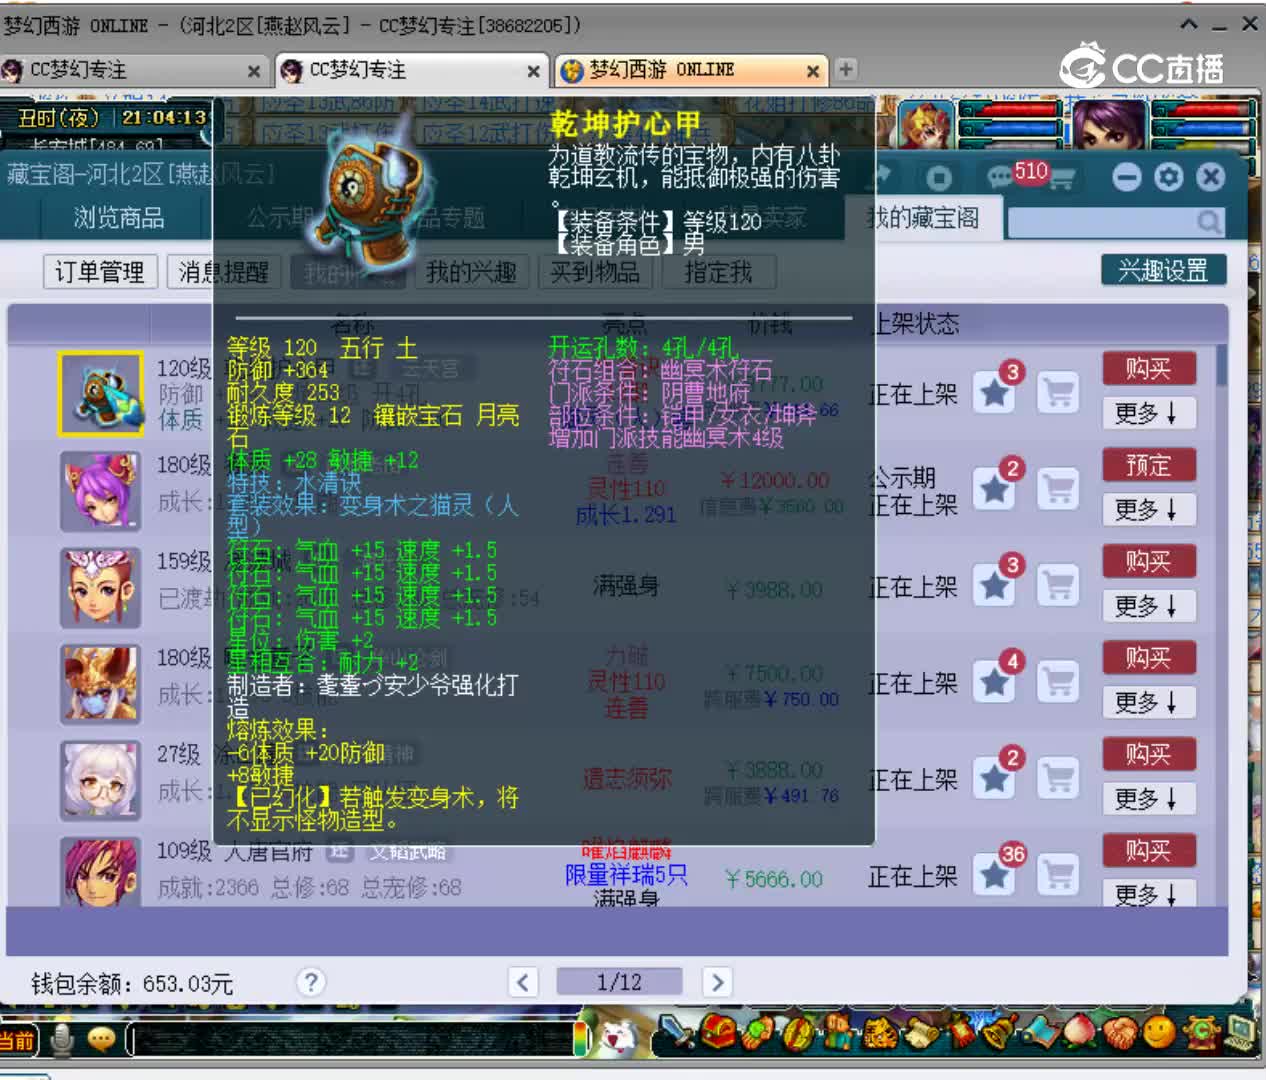This screenshot has height=1080, width=1266.
Task: Click the smiley face icon in game toolbar
Action: click(x=1159, y=1032)
